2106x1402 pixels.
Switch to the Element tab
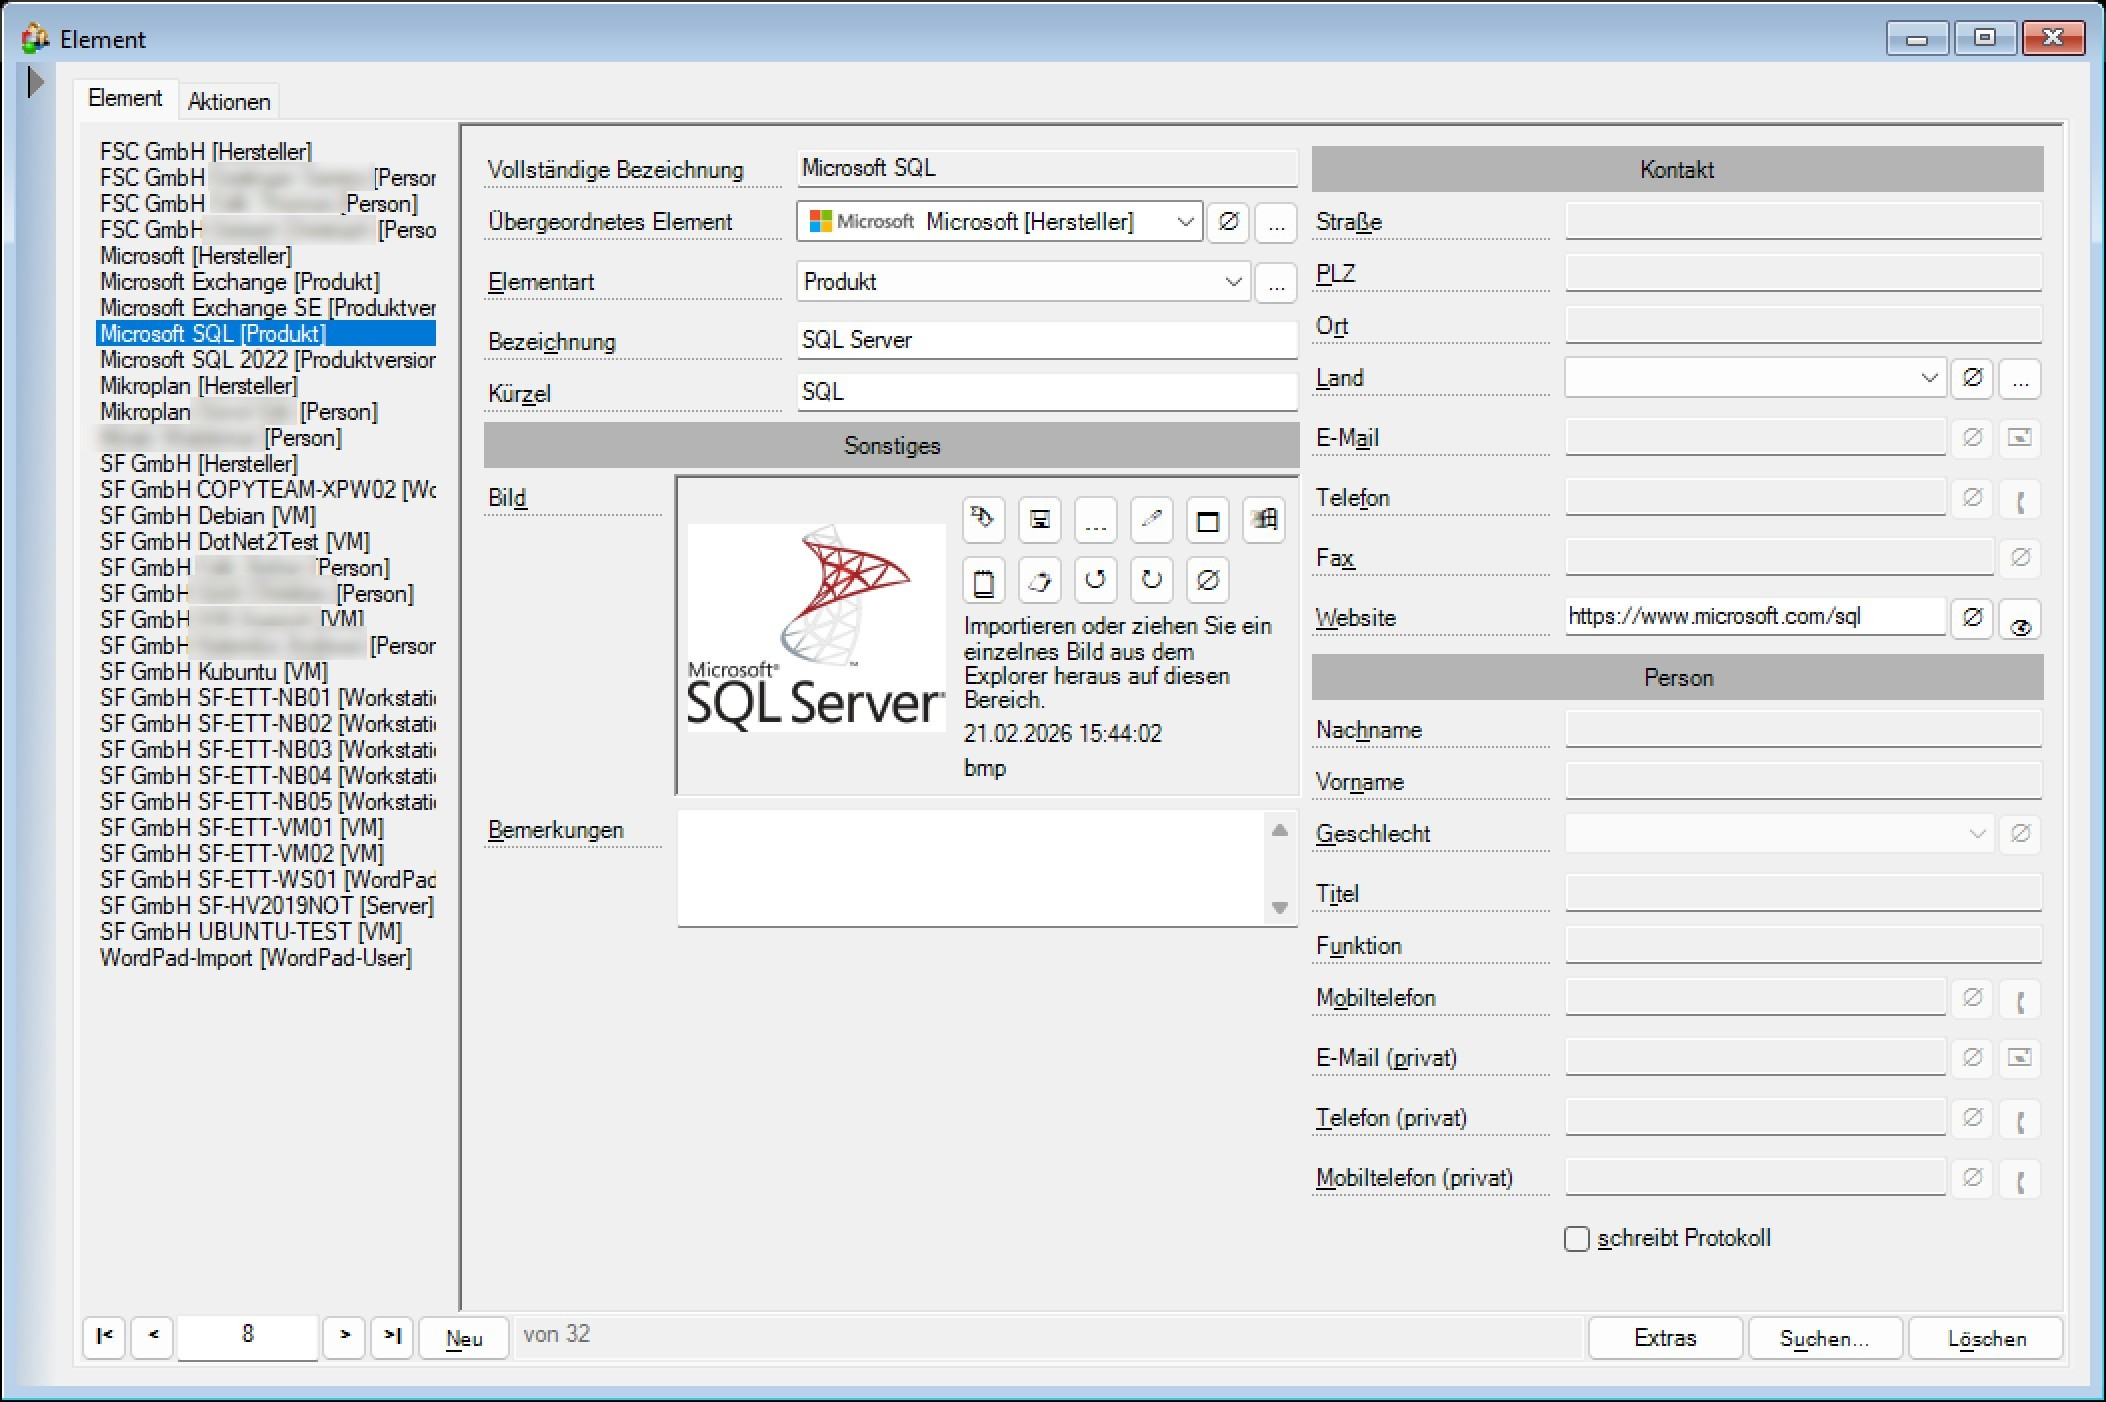[126, 98]
